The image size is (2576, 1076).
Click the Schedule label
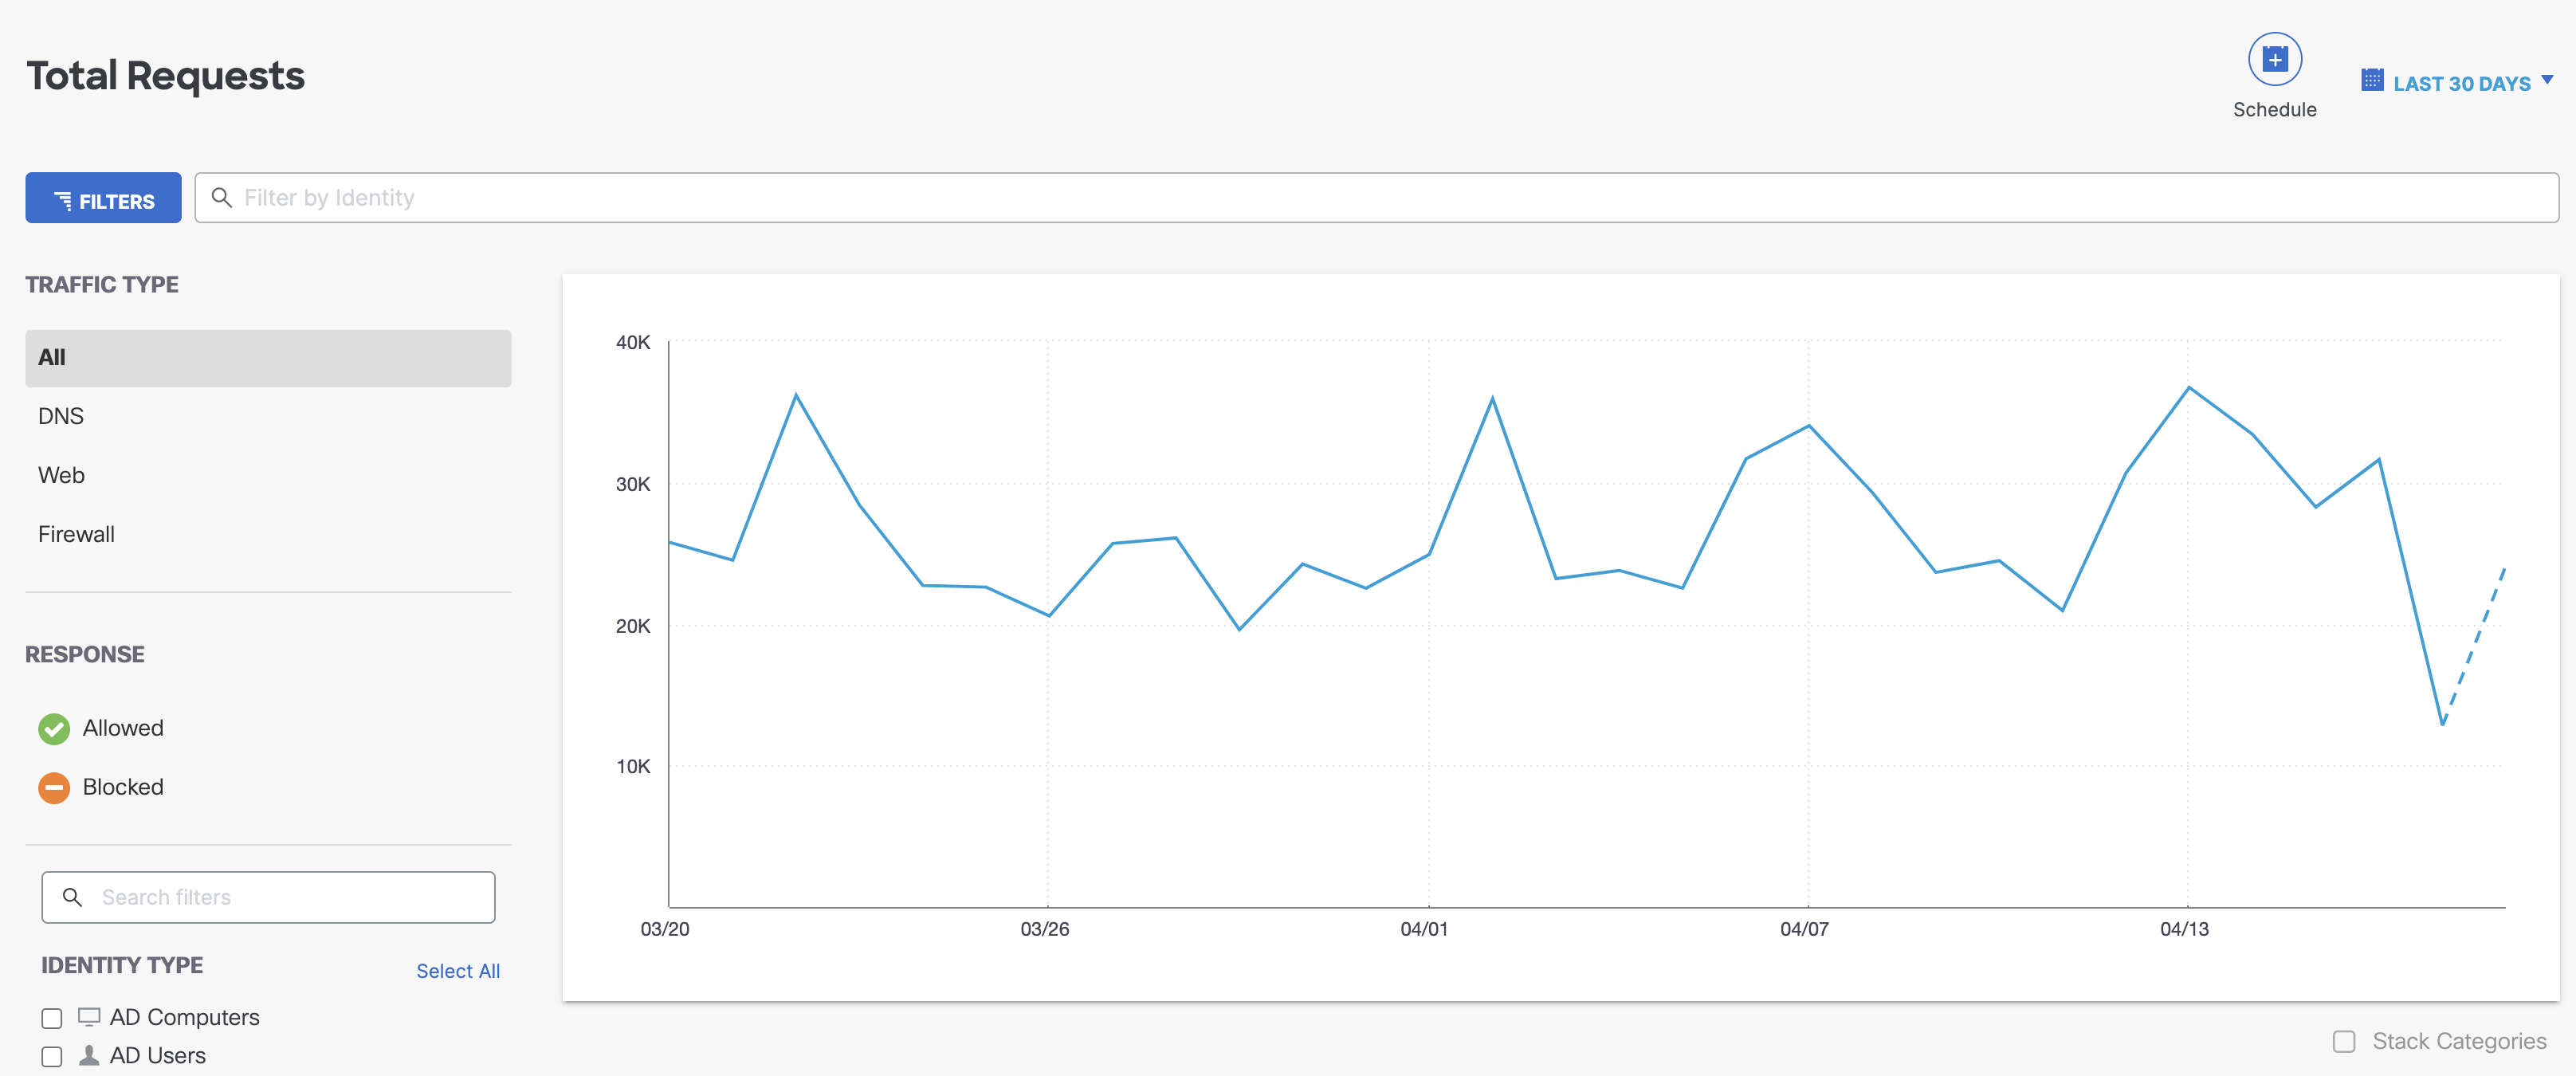click(2274, 110)
